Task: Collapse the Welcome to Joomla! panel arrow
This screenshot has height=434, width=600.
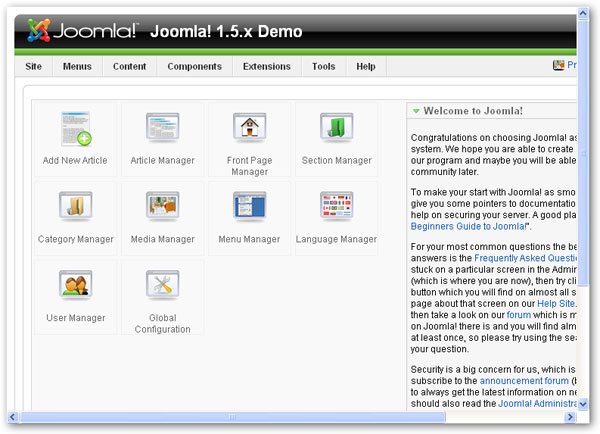Action: click(416, 111)
